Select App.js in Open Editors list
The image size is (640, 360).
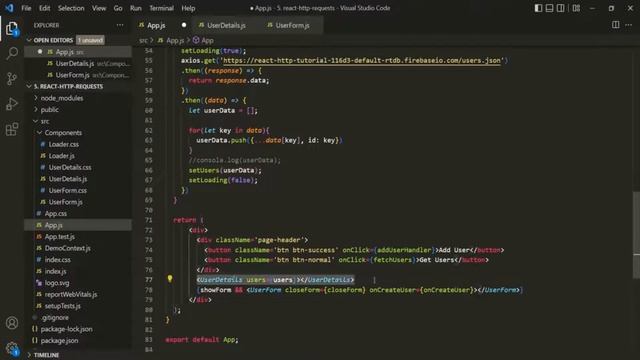78,52
